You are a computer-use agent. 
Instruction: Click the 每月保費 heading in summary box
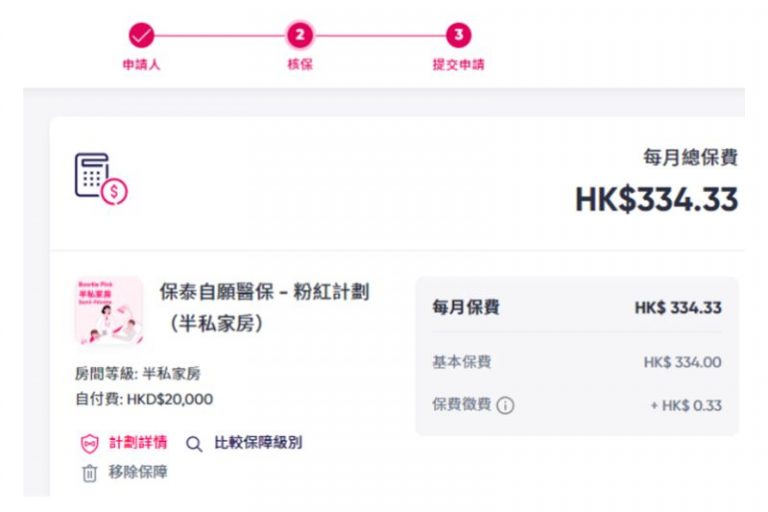pos(465,308)
